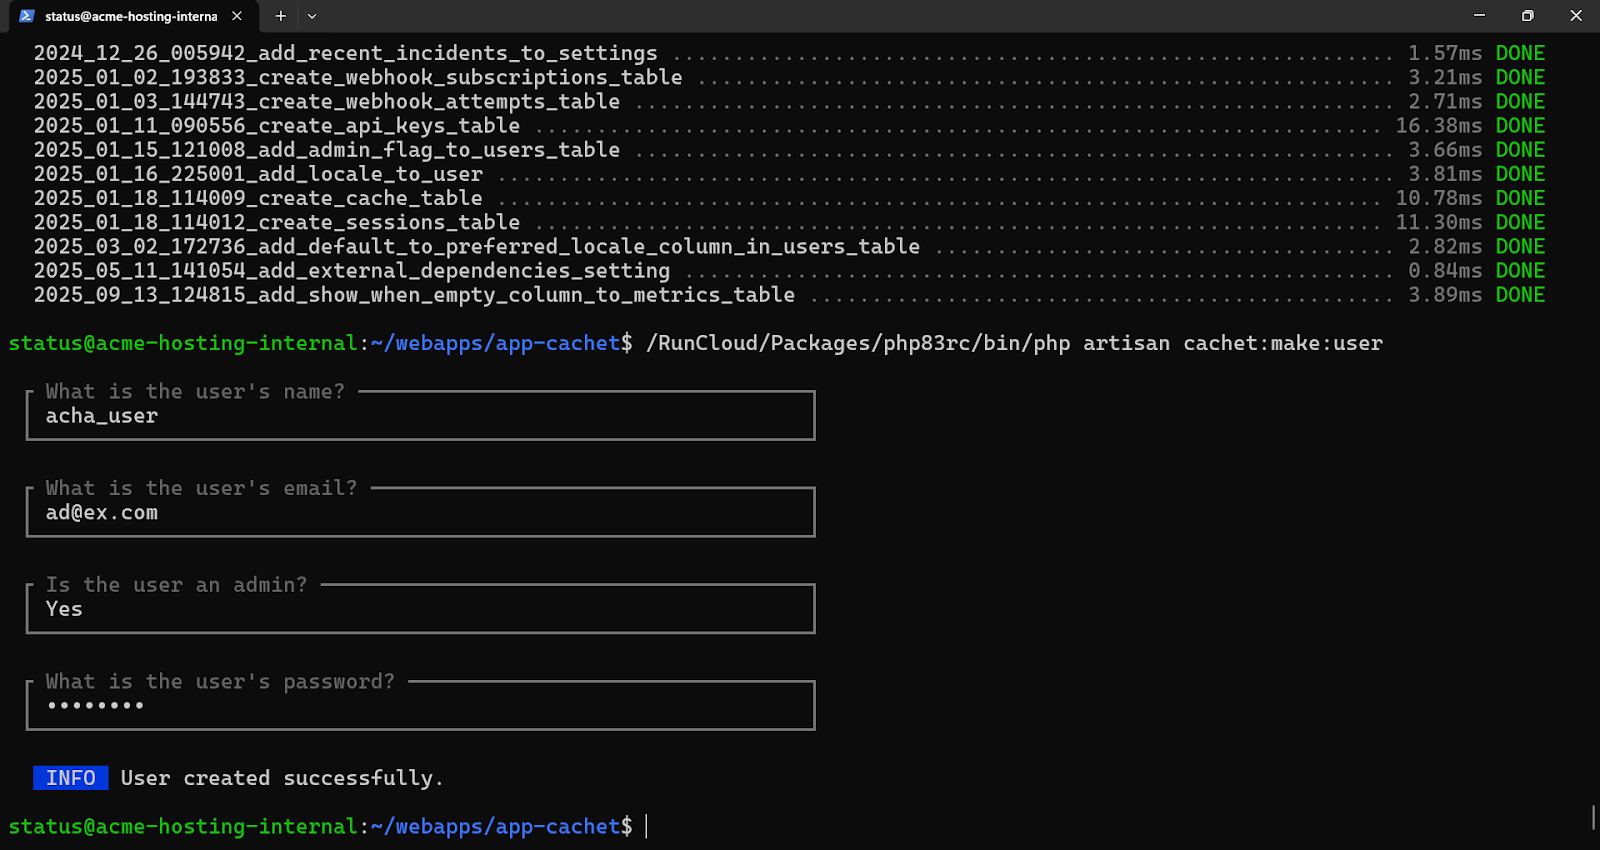
Task: Click the cachet:make:user command text
Action: (x=1283, y=343)
